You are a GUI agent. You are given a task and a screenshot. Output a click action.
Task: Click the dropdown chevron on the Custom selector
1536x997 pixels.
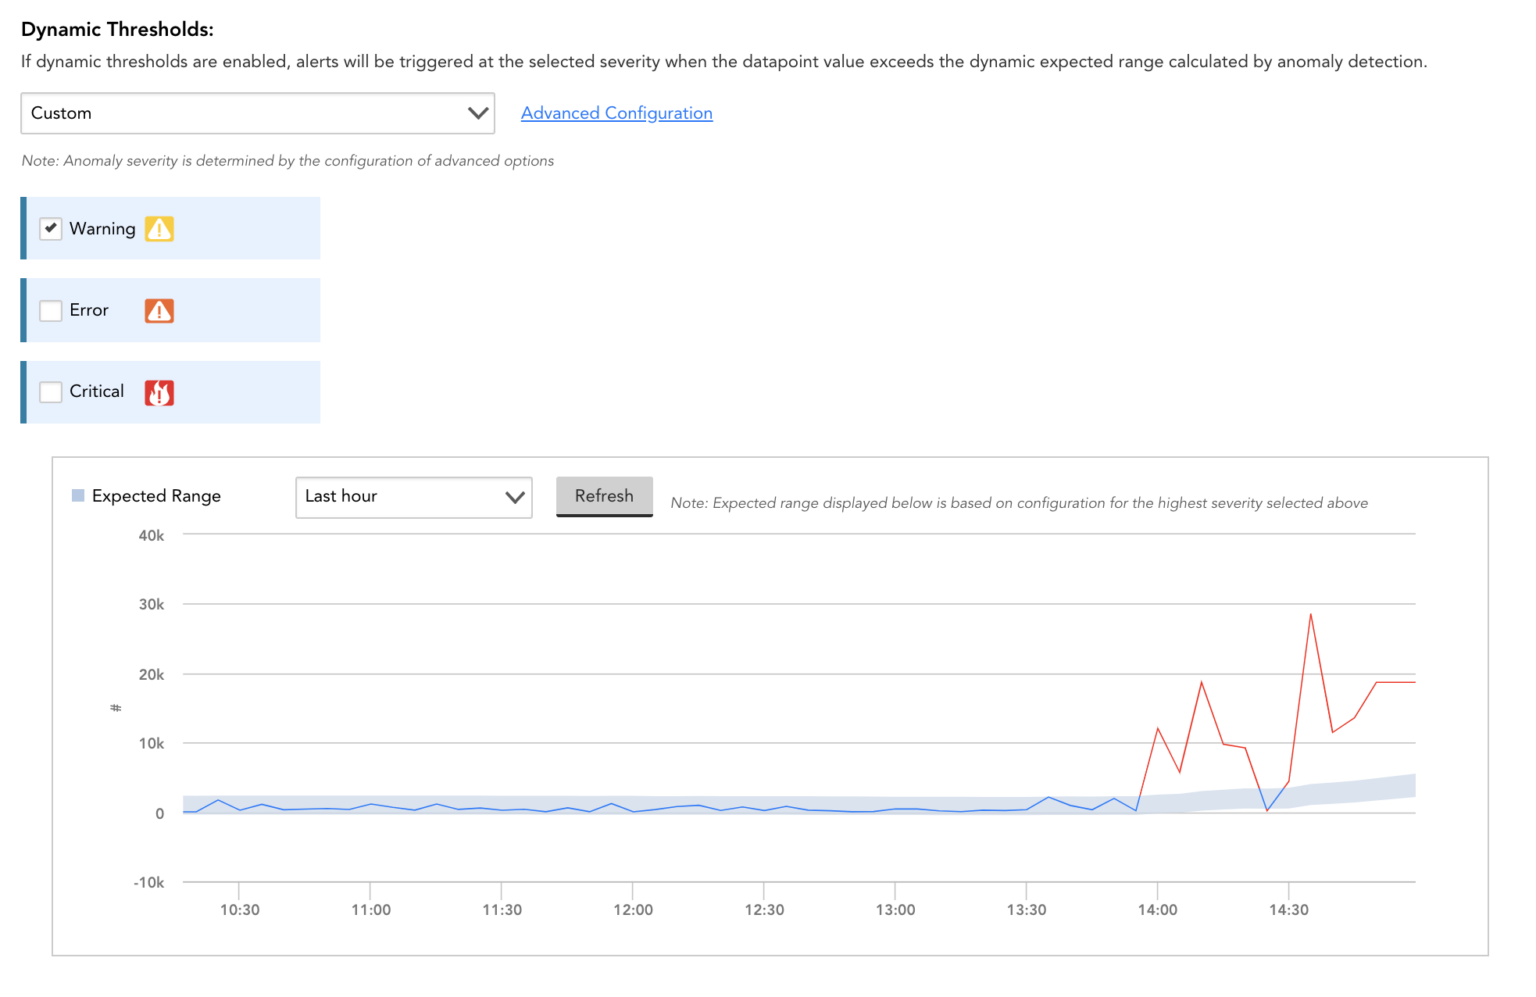[477, 113]
